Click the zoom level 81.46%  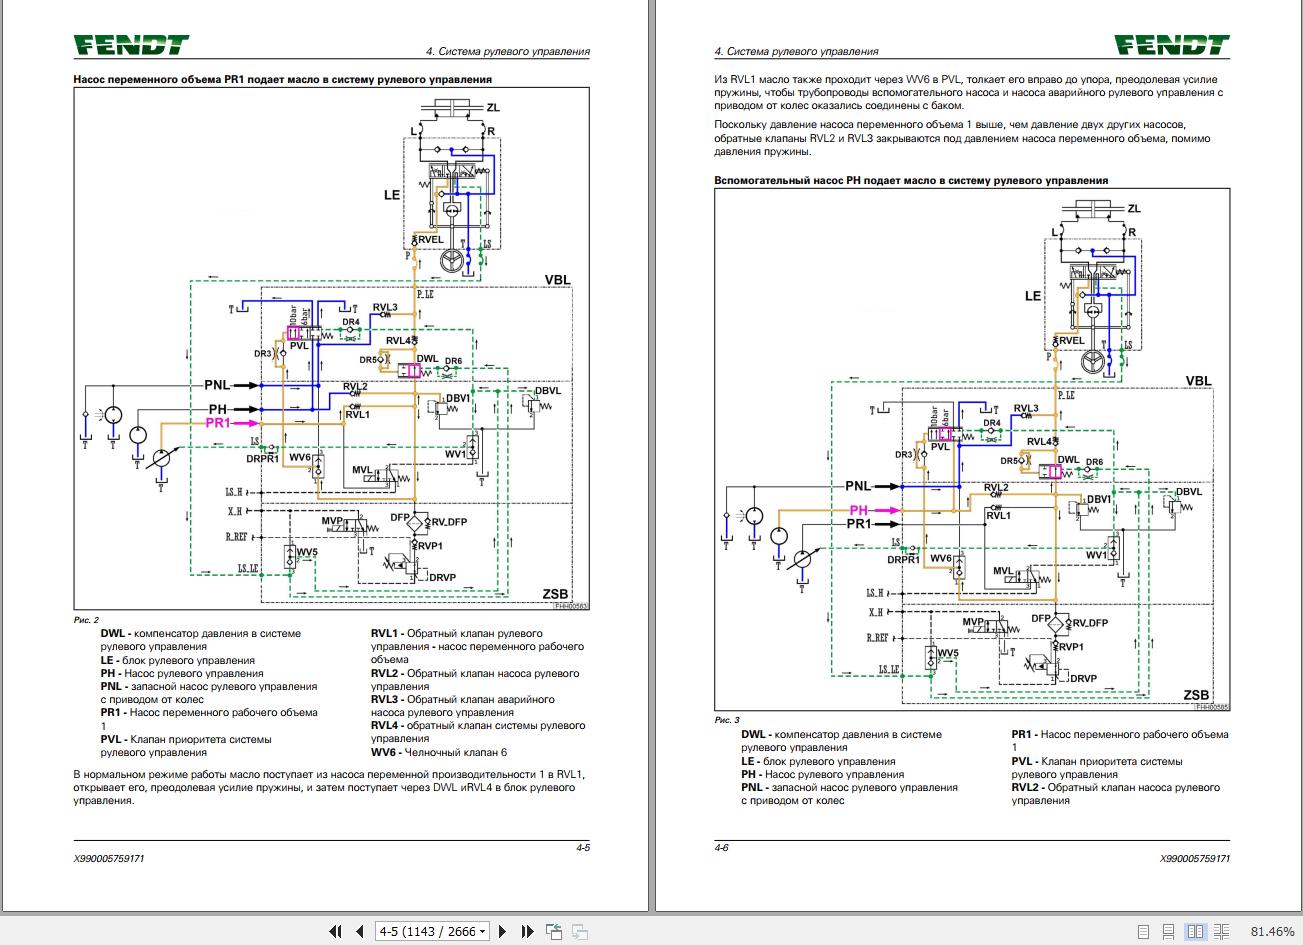pyautogui.click(x=1272, y=932)
